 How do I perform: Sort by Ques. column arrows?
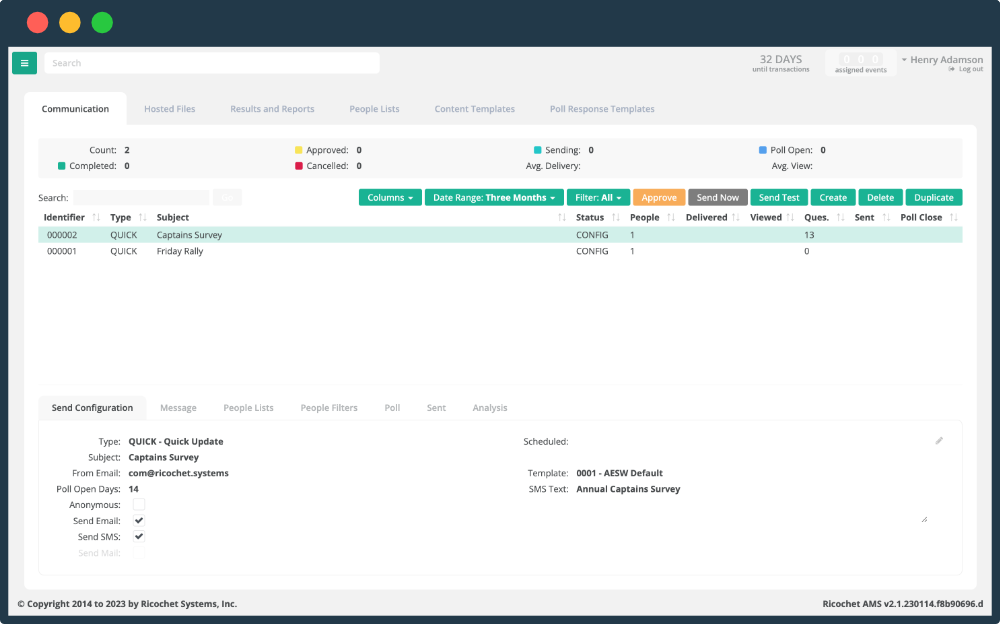pyautogui.click(x=840, y=218)
